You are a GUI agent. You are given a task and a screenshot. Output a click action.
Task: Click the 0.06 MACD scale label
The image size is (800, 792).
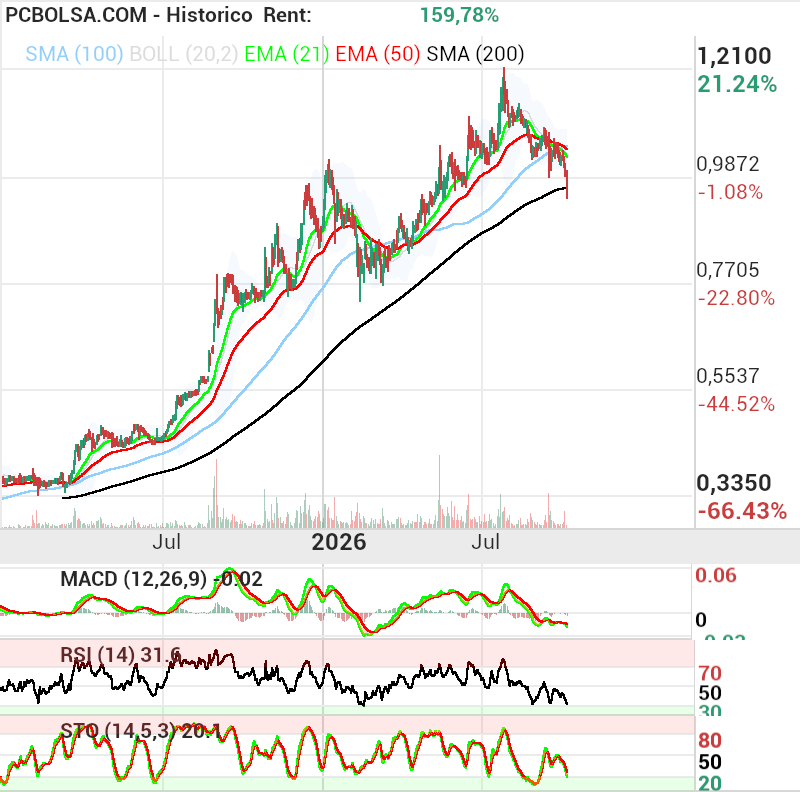pyautogui.click(x=716, y=576)
